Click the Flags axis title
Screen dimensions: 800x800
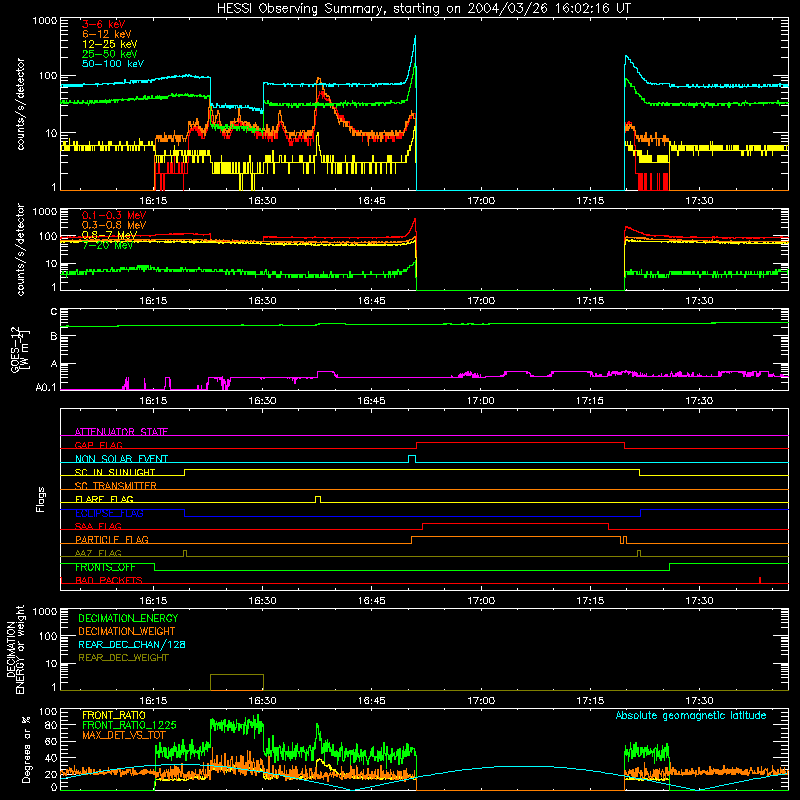coord(41,499)
